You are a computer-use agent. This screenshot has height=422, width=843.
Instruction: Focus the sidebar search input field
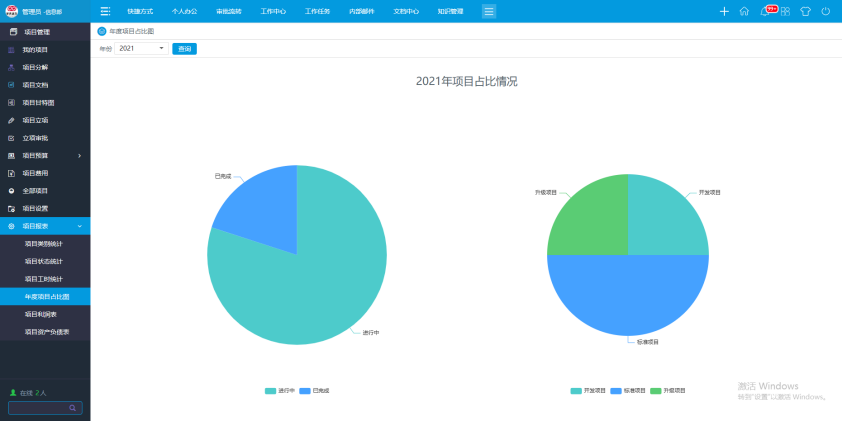[x=36, y=408]
